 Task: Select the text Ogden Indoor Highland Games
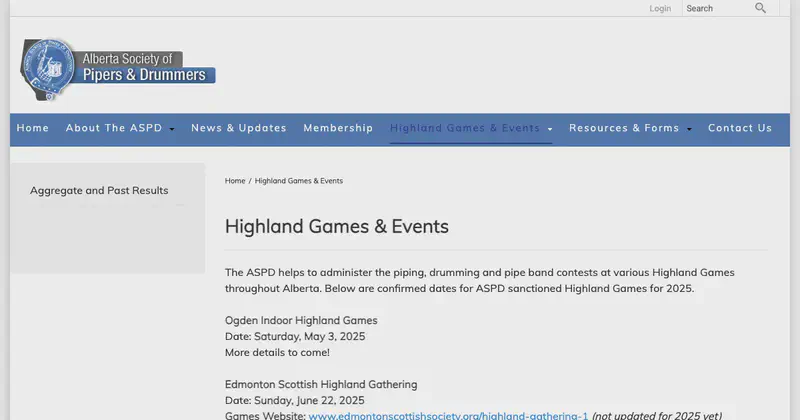click(301, 320)
